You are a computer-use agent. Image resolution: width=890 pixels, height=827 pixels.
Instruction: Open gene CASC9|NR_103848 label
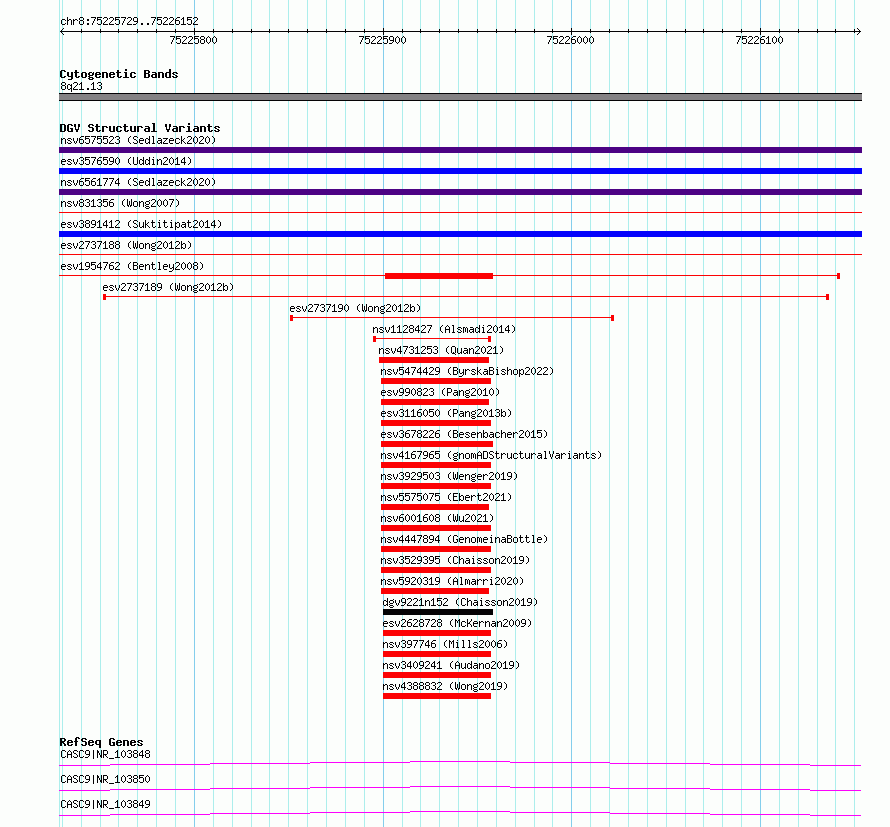point(106,754)
